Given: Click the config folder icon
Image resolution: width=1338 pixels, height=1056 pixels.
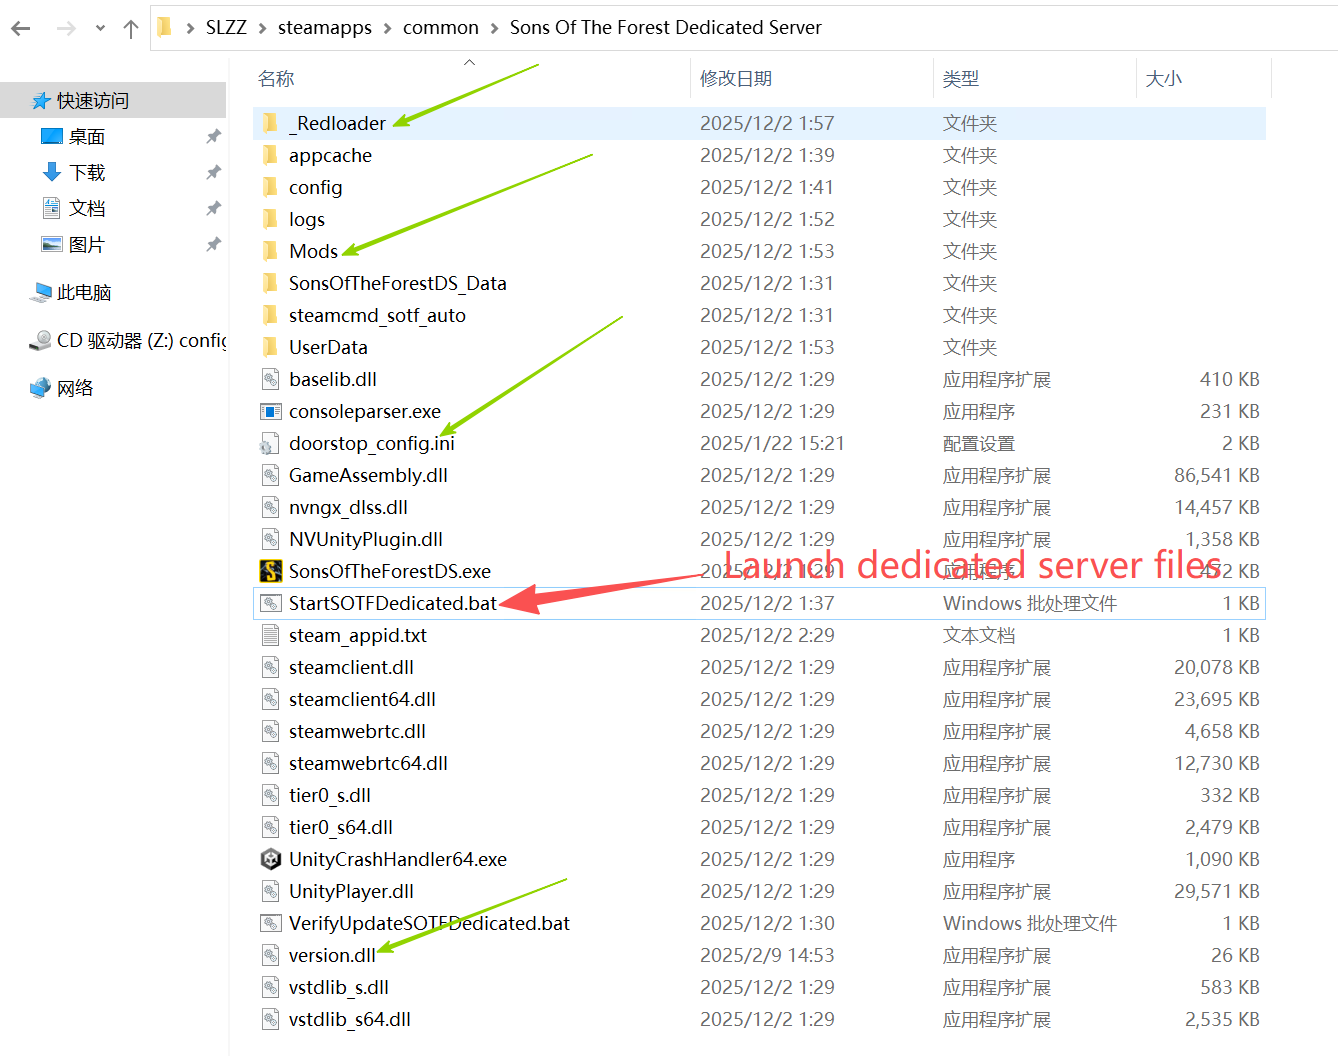Looking at the screenshot, I should click(x=270, y=187).
